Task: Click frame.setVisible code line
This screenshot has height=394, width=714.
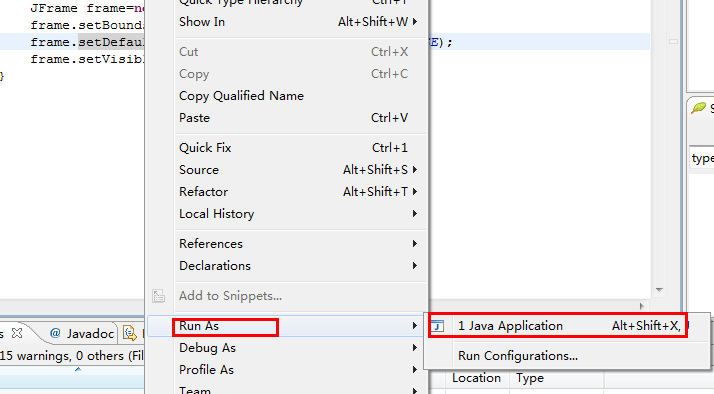Action: (87, 59)
